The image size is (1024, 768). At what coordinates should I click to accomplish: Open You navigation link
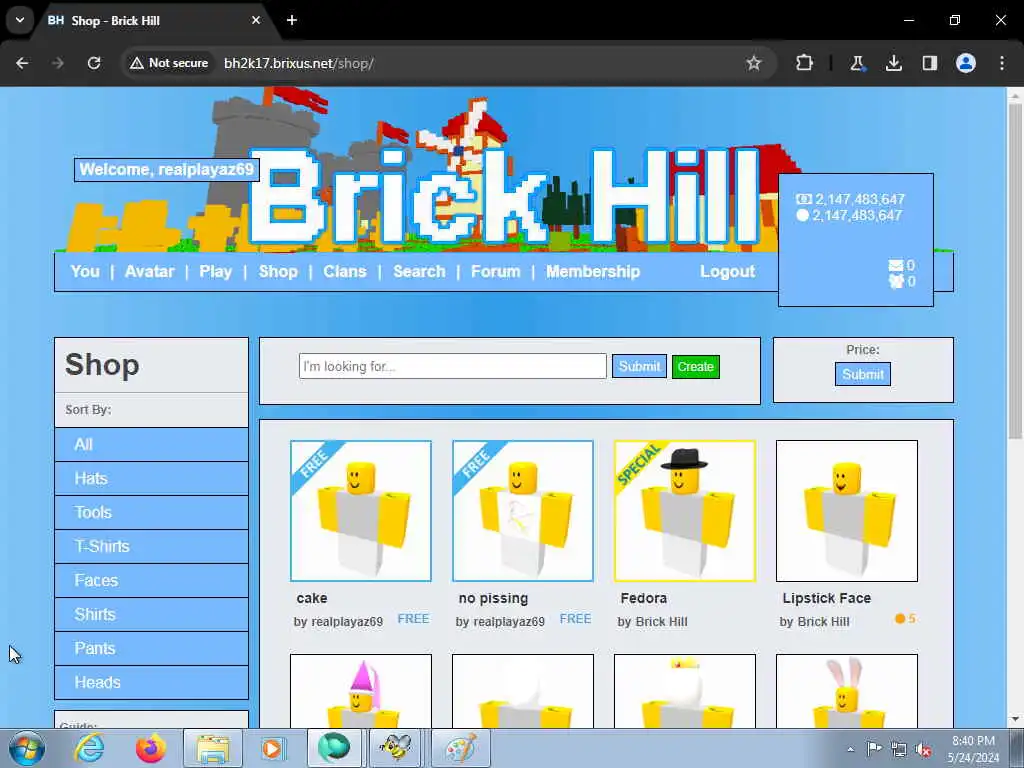click(x=85, y=272)
